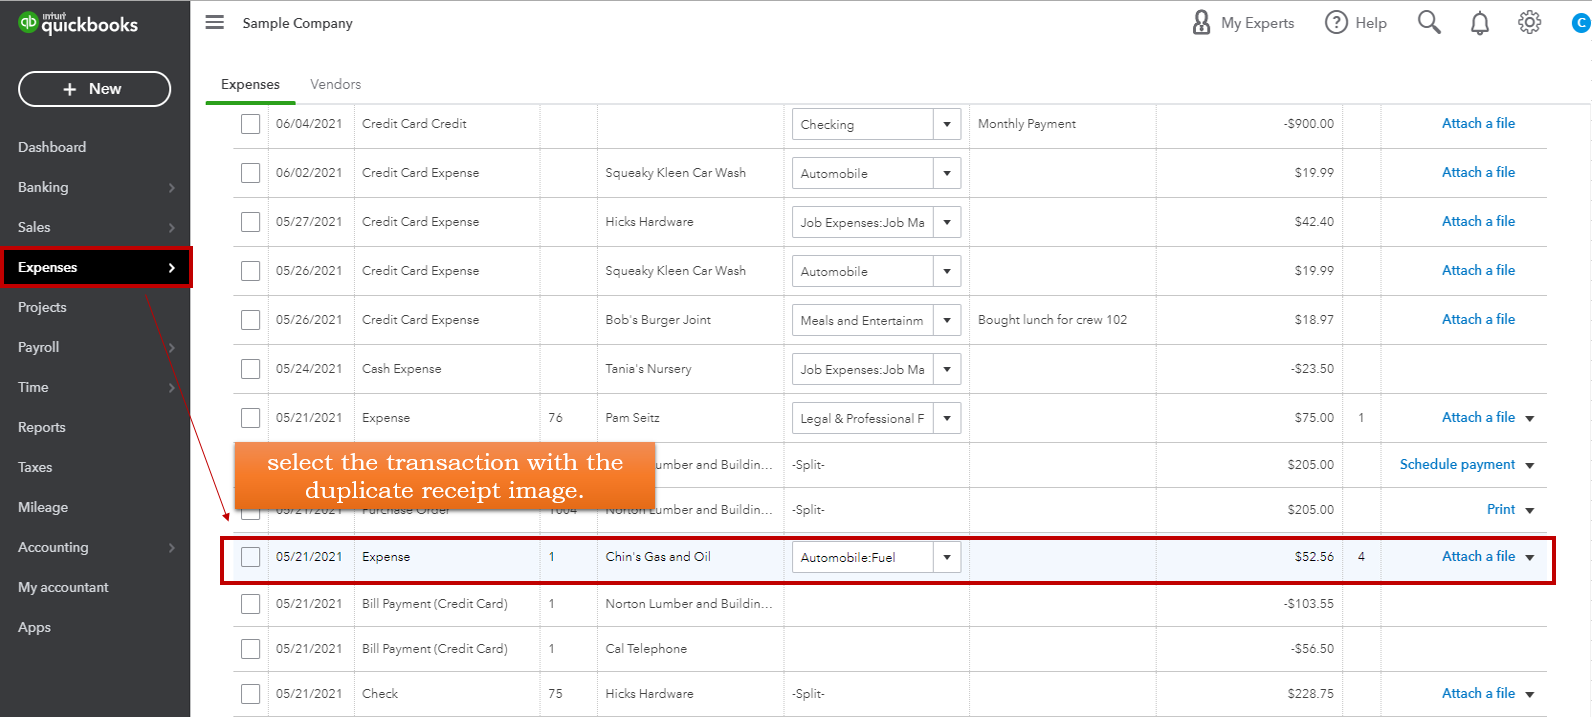Open the notifications bell
The width and height of the screenshot is (1592, 717).
pyautogui.click(x=1479, y=23)
